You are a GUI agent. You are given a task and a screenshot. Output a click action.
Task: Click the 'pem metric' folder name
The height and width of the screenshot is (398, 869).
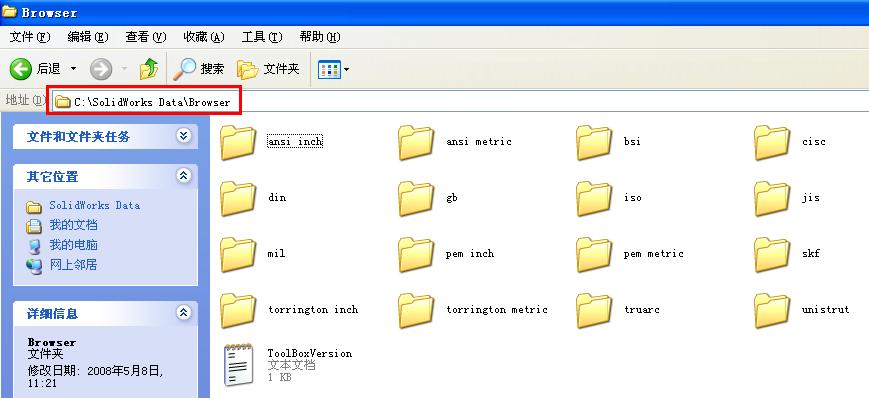[x=653, y=253]
